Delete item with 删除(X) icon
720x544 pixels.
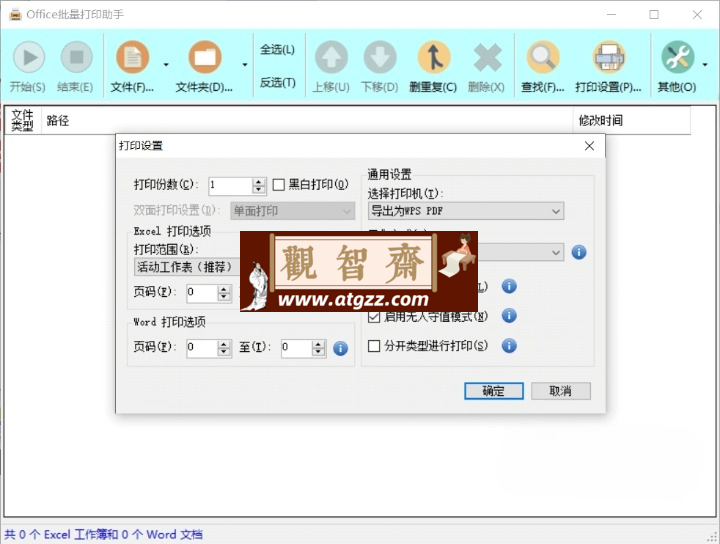[487, 57]
